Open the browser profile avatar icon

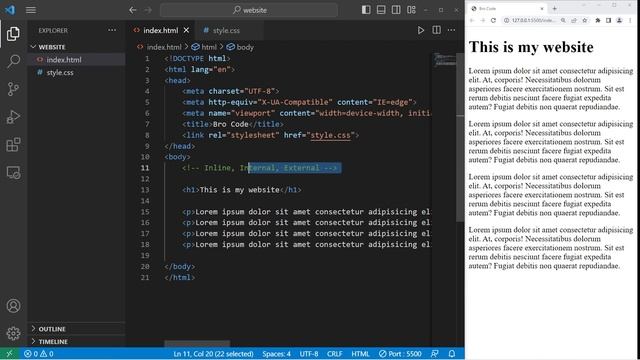(619, 20)
